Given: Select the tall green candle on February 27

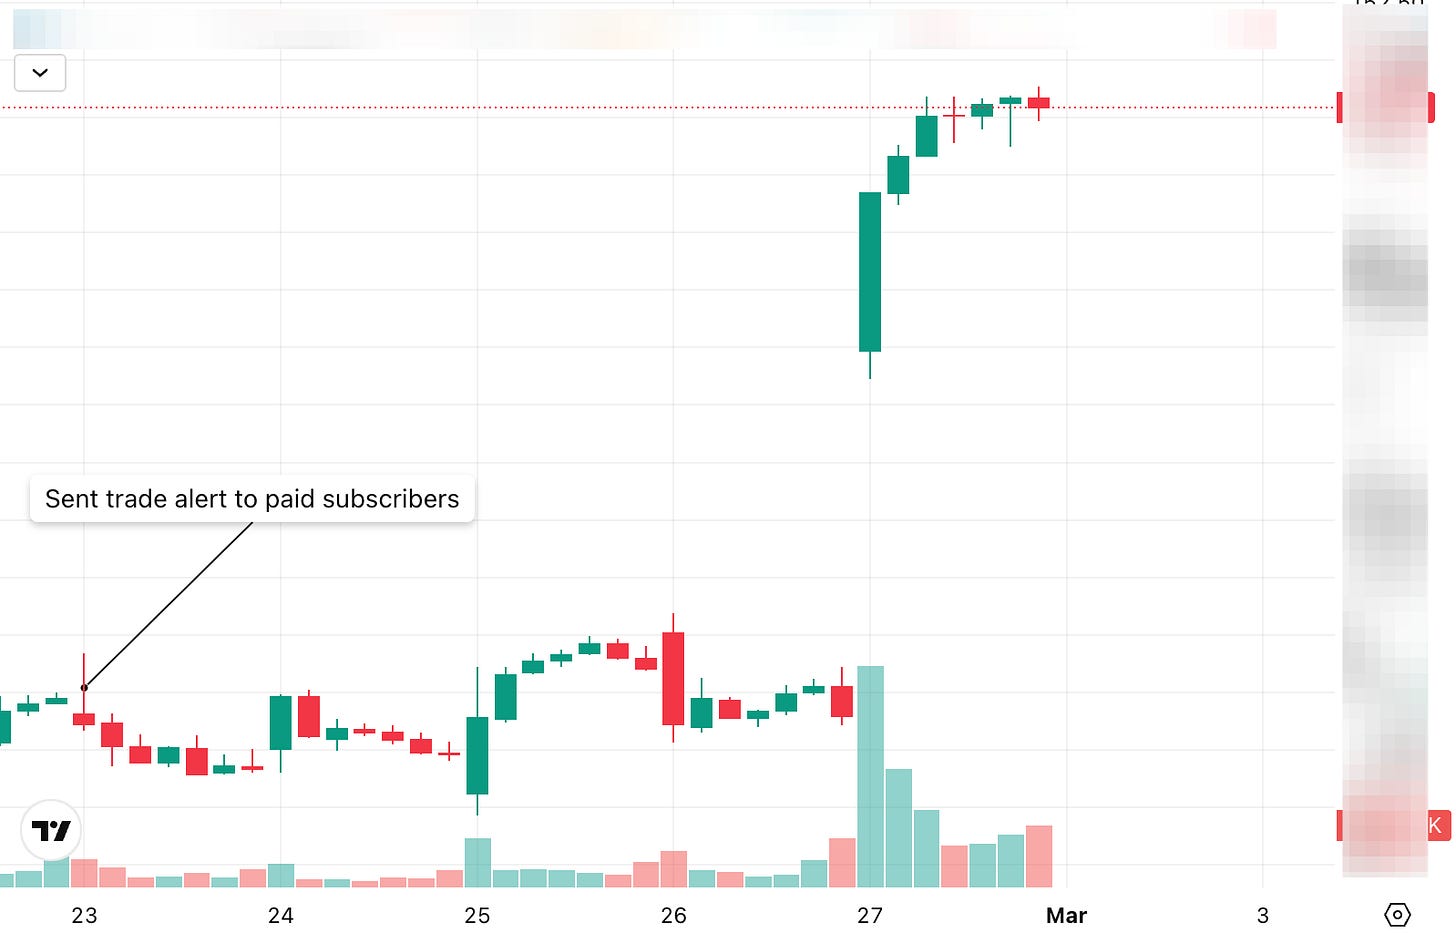Looking at the screenshot, I should pyautogui.click(x=870, y=270).
